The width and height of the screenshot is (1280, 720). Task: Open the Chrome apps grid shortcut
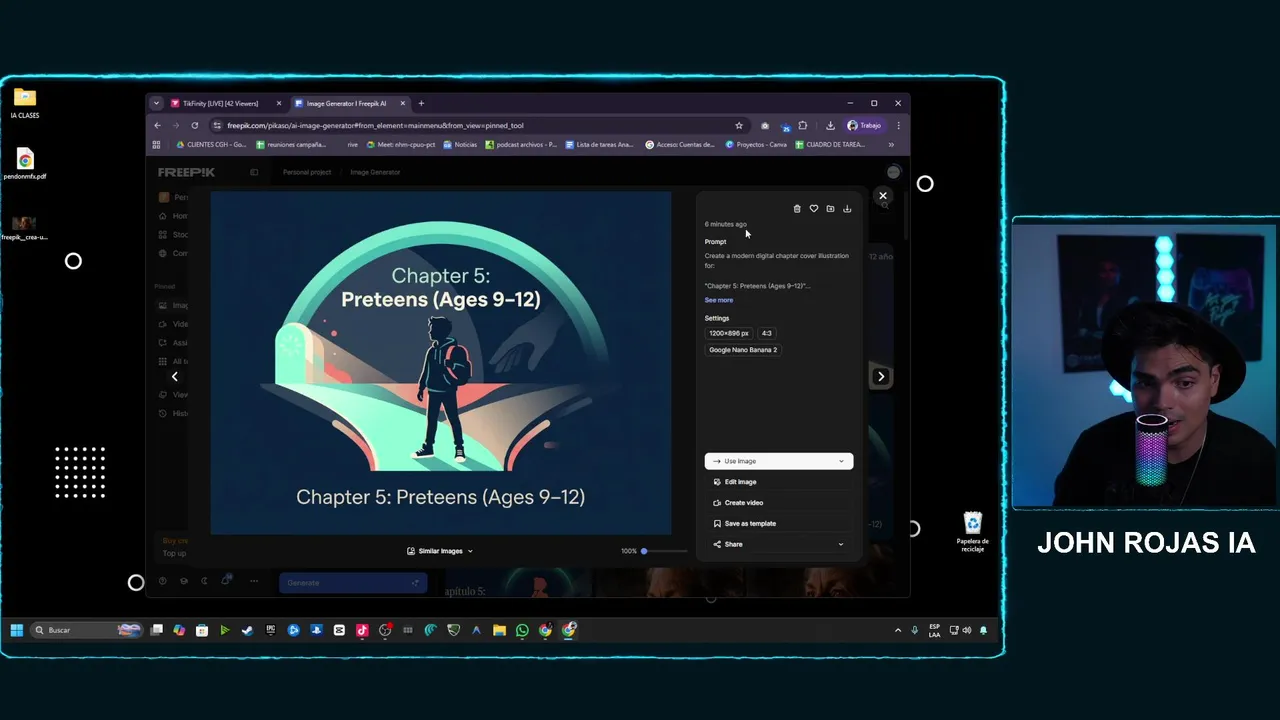[156, 144]
